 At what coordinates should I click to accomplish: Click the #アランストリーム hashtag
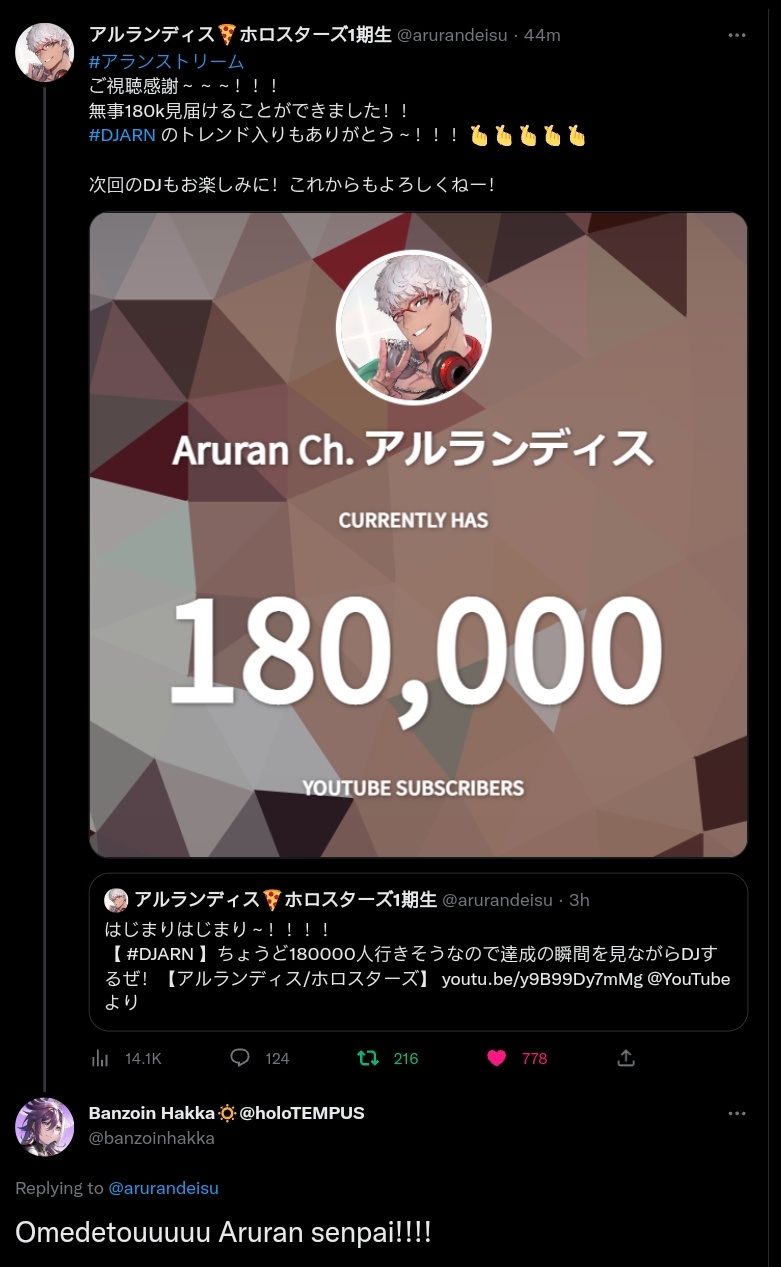[166, 61]
